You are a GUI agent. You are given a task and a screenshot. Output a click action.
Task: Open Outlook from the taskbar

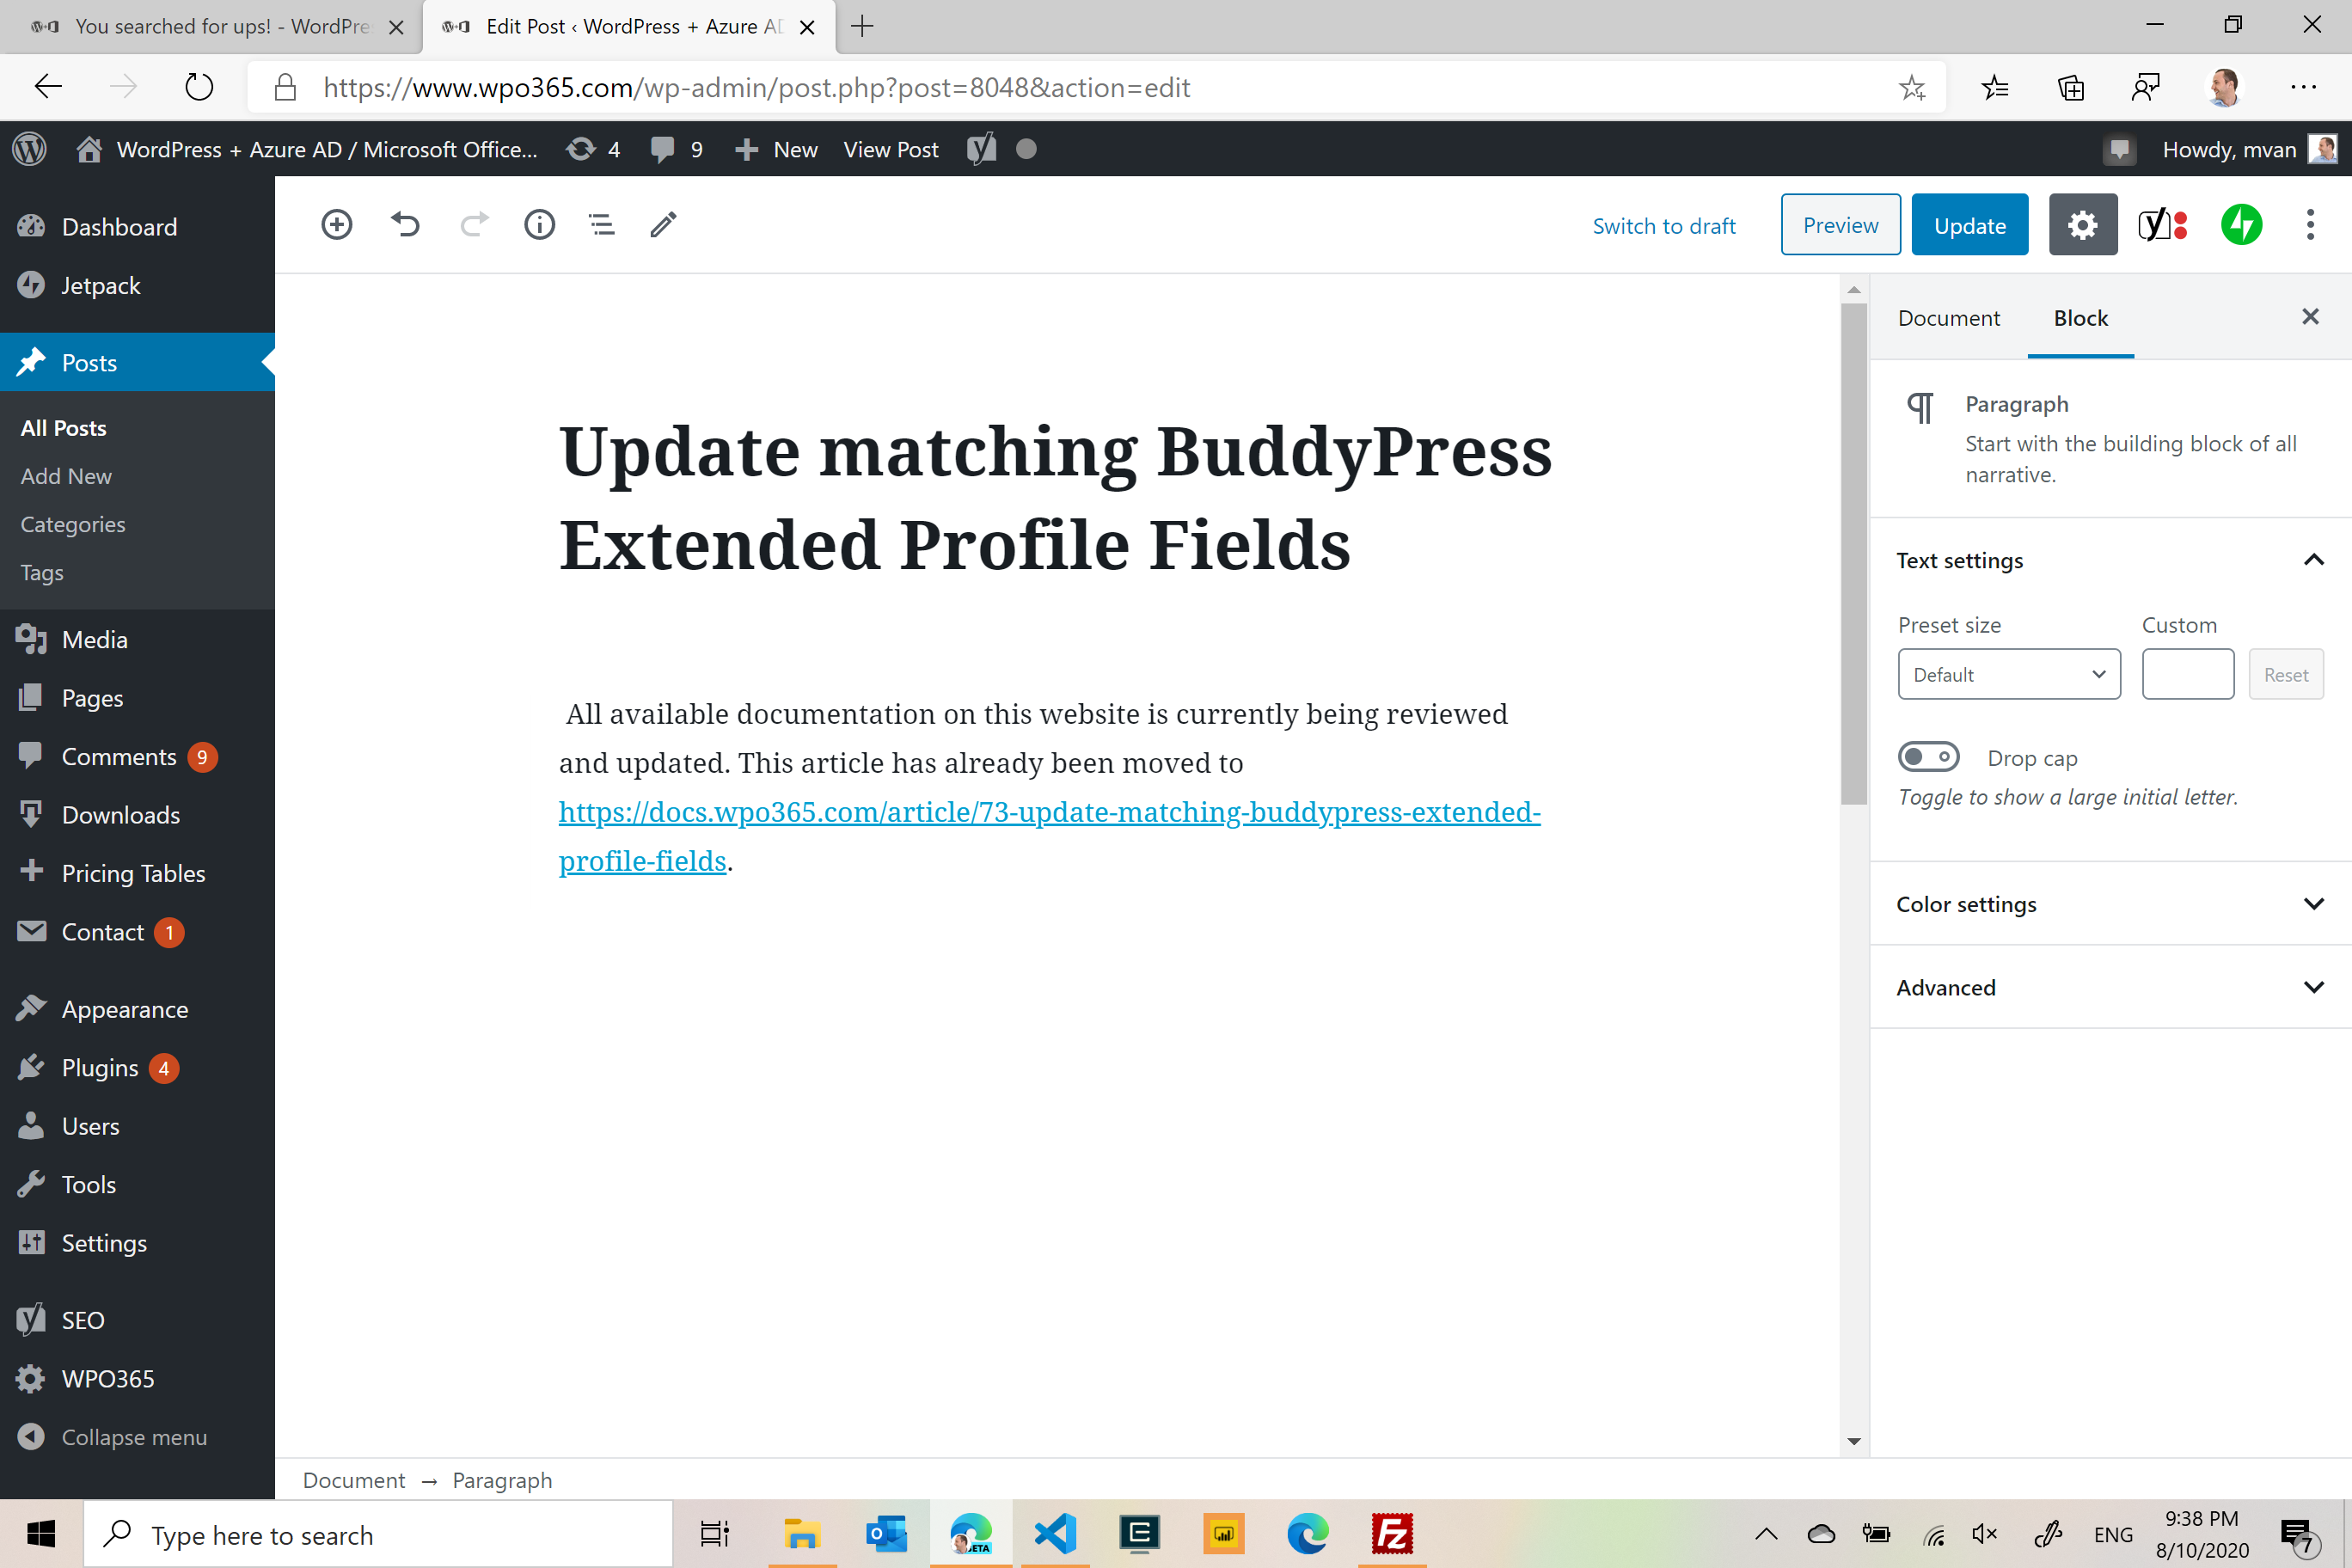coord(886,1534)
